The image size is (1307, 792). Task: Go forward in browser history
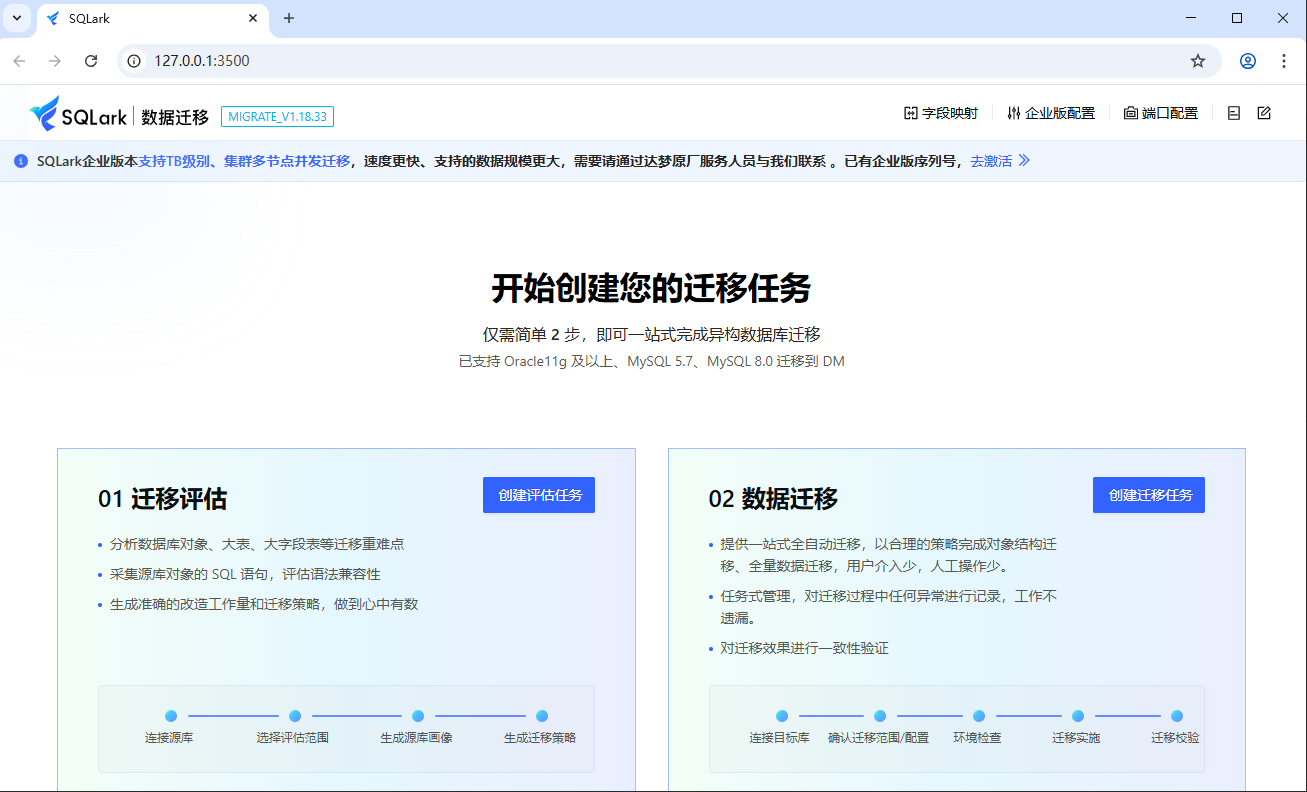(x=55, y=61)
